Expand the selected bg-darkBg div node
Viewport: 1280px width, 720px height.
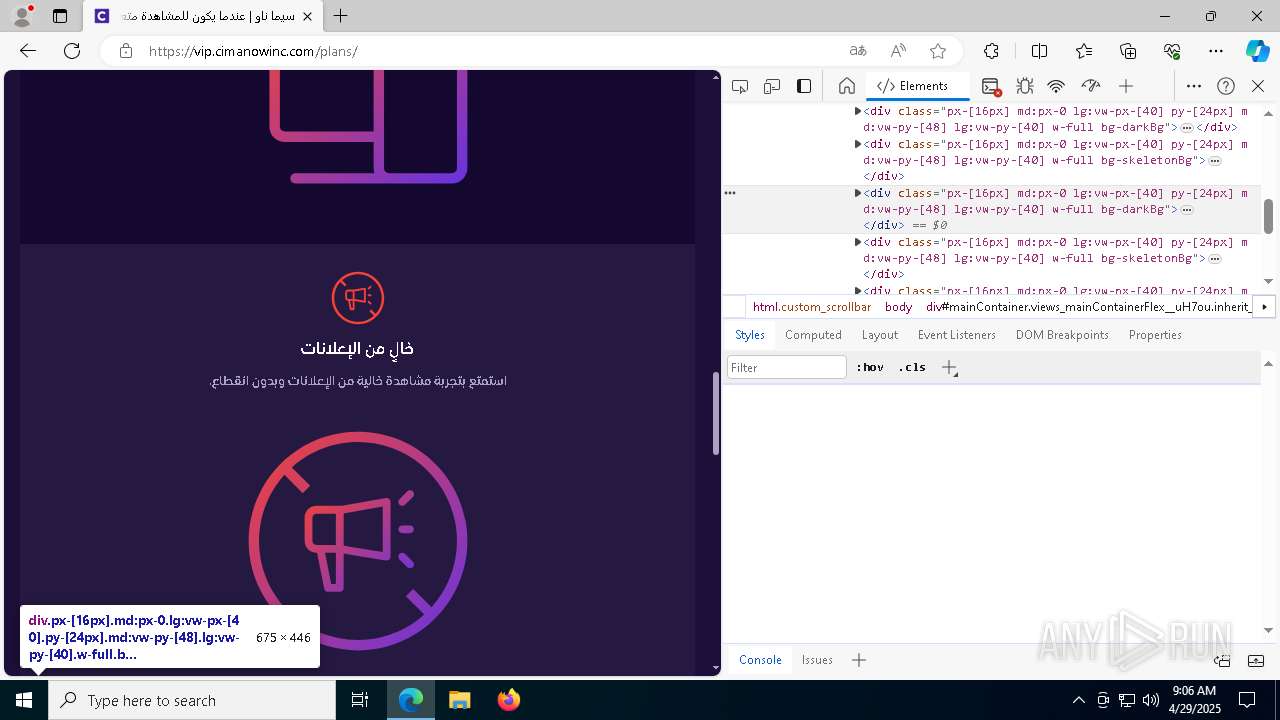coord(858,193)
